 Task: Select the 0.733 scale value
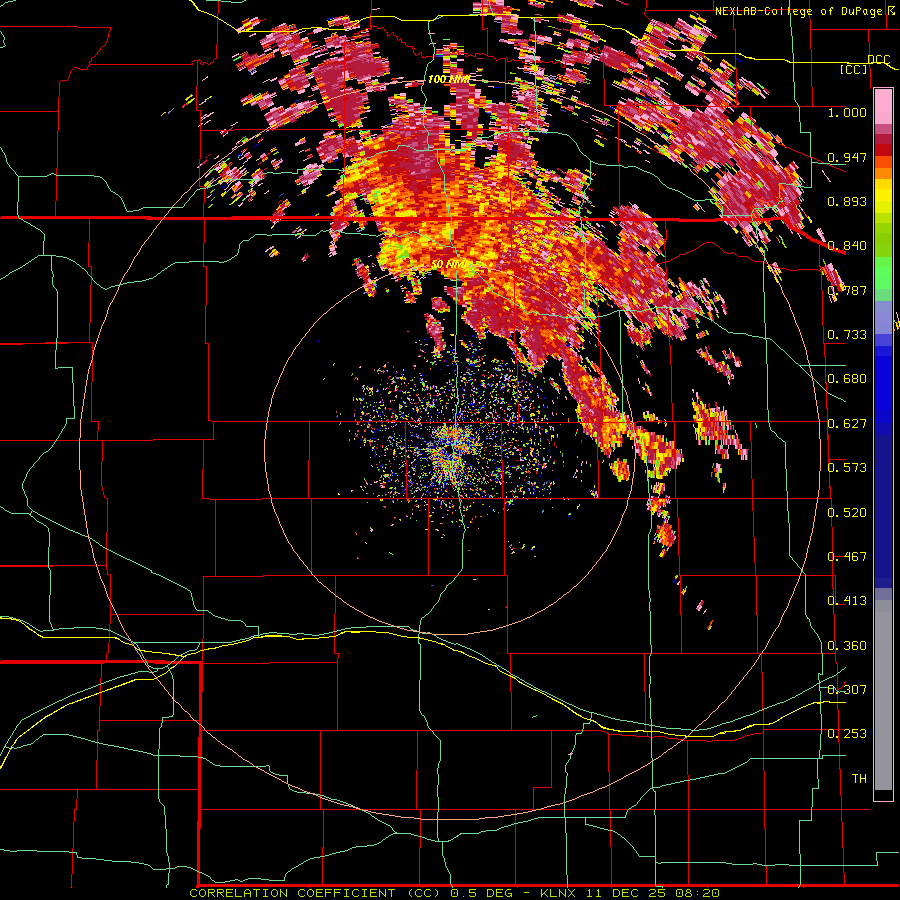(847, 335)
